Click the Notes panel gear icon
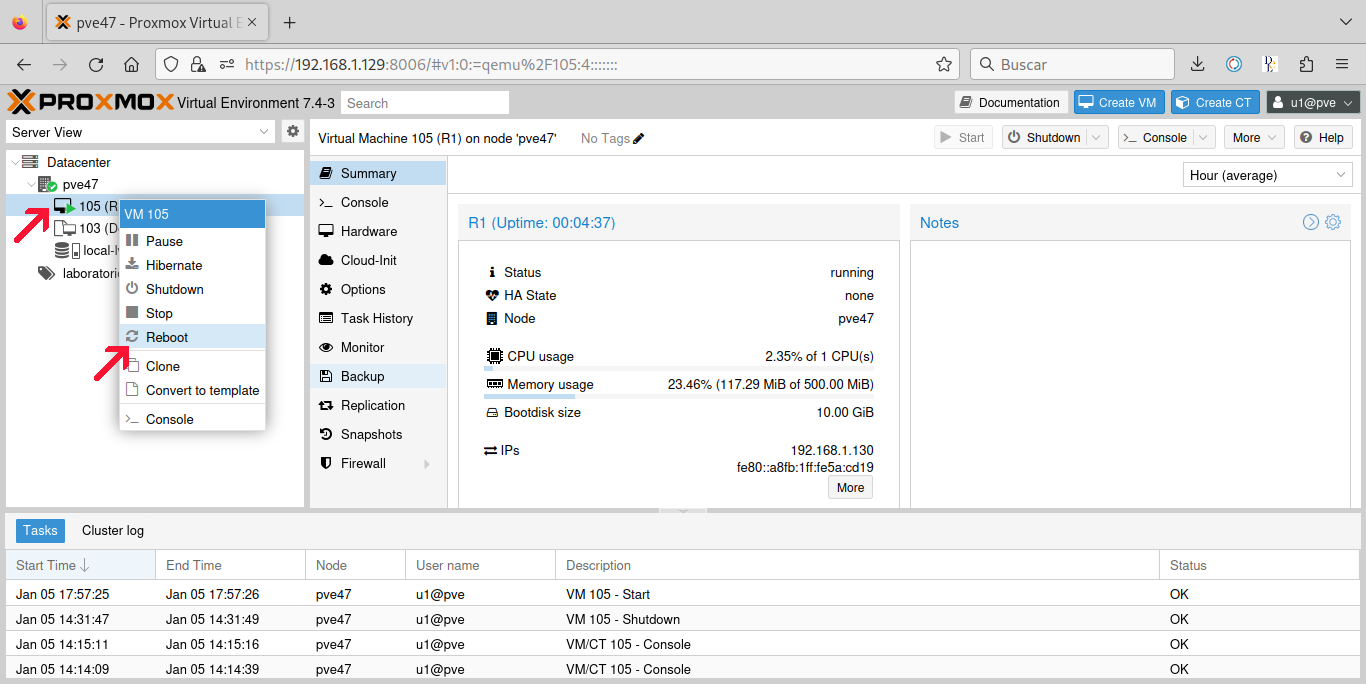This screenshot has width=1366, height=684. point(1333,222)
